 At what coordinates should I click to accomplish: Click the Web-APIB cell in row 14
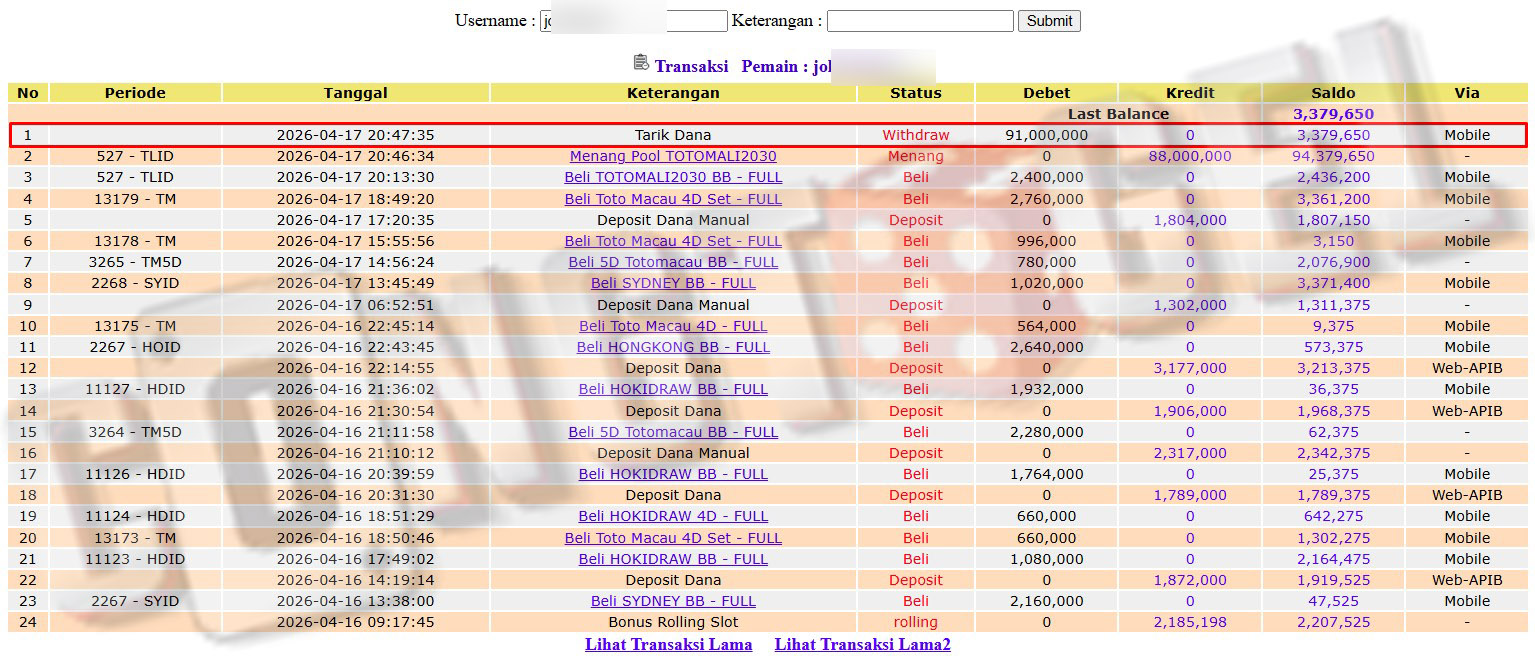click(1467, 411)
